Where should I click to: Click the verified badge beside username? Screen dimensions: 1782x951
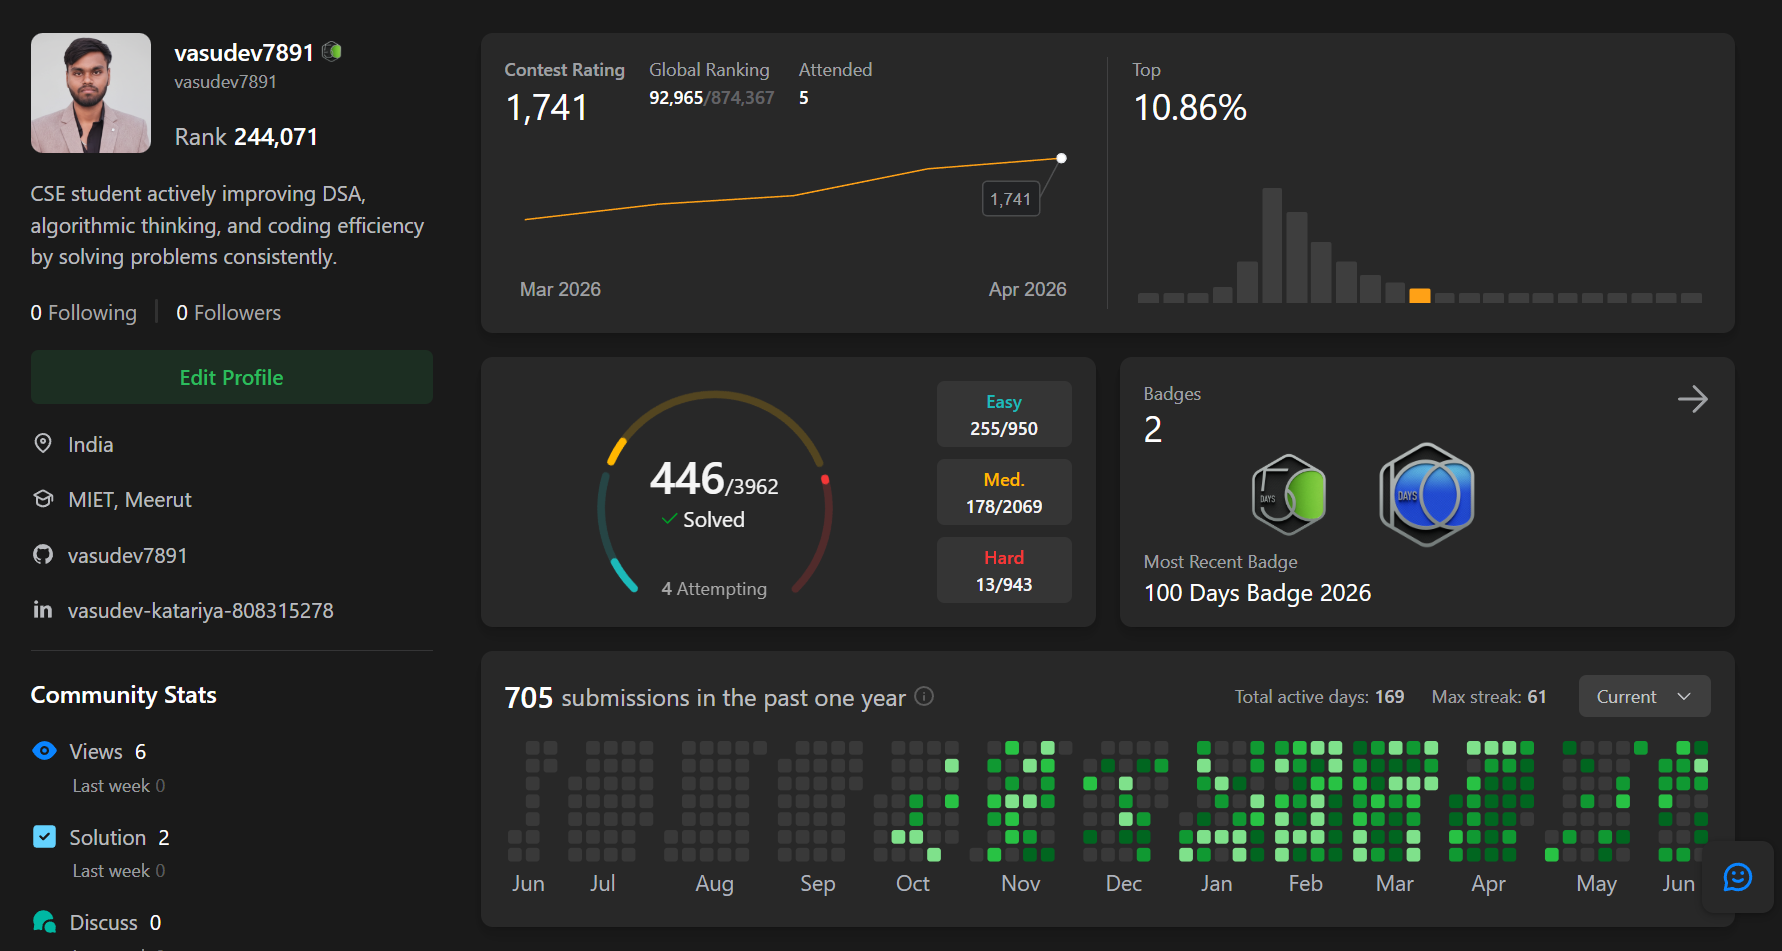(x=333, y=51)
